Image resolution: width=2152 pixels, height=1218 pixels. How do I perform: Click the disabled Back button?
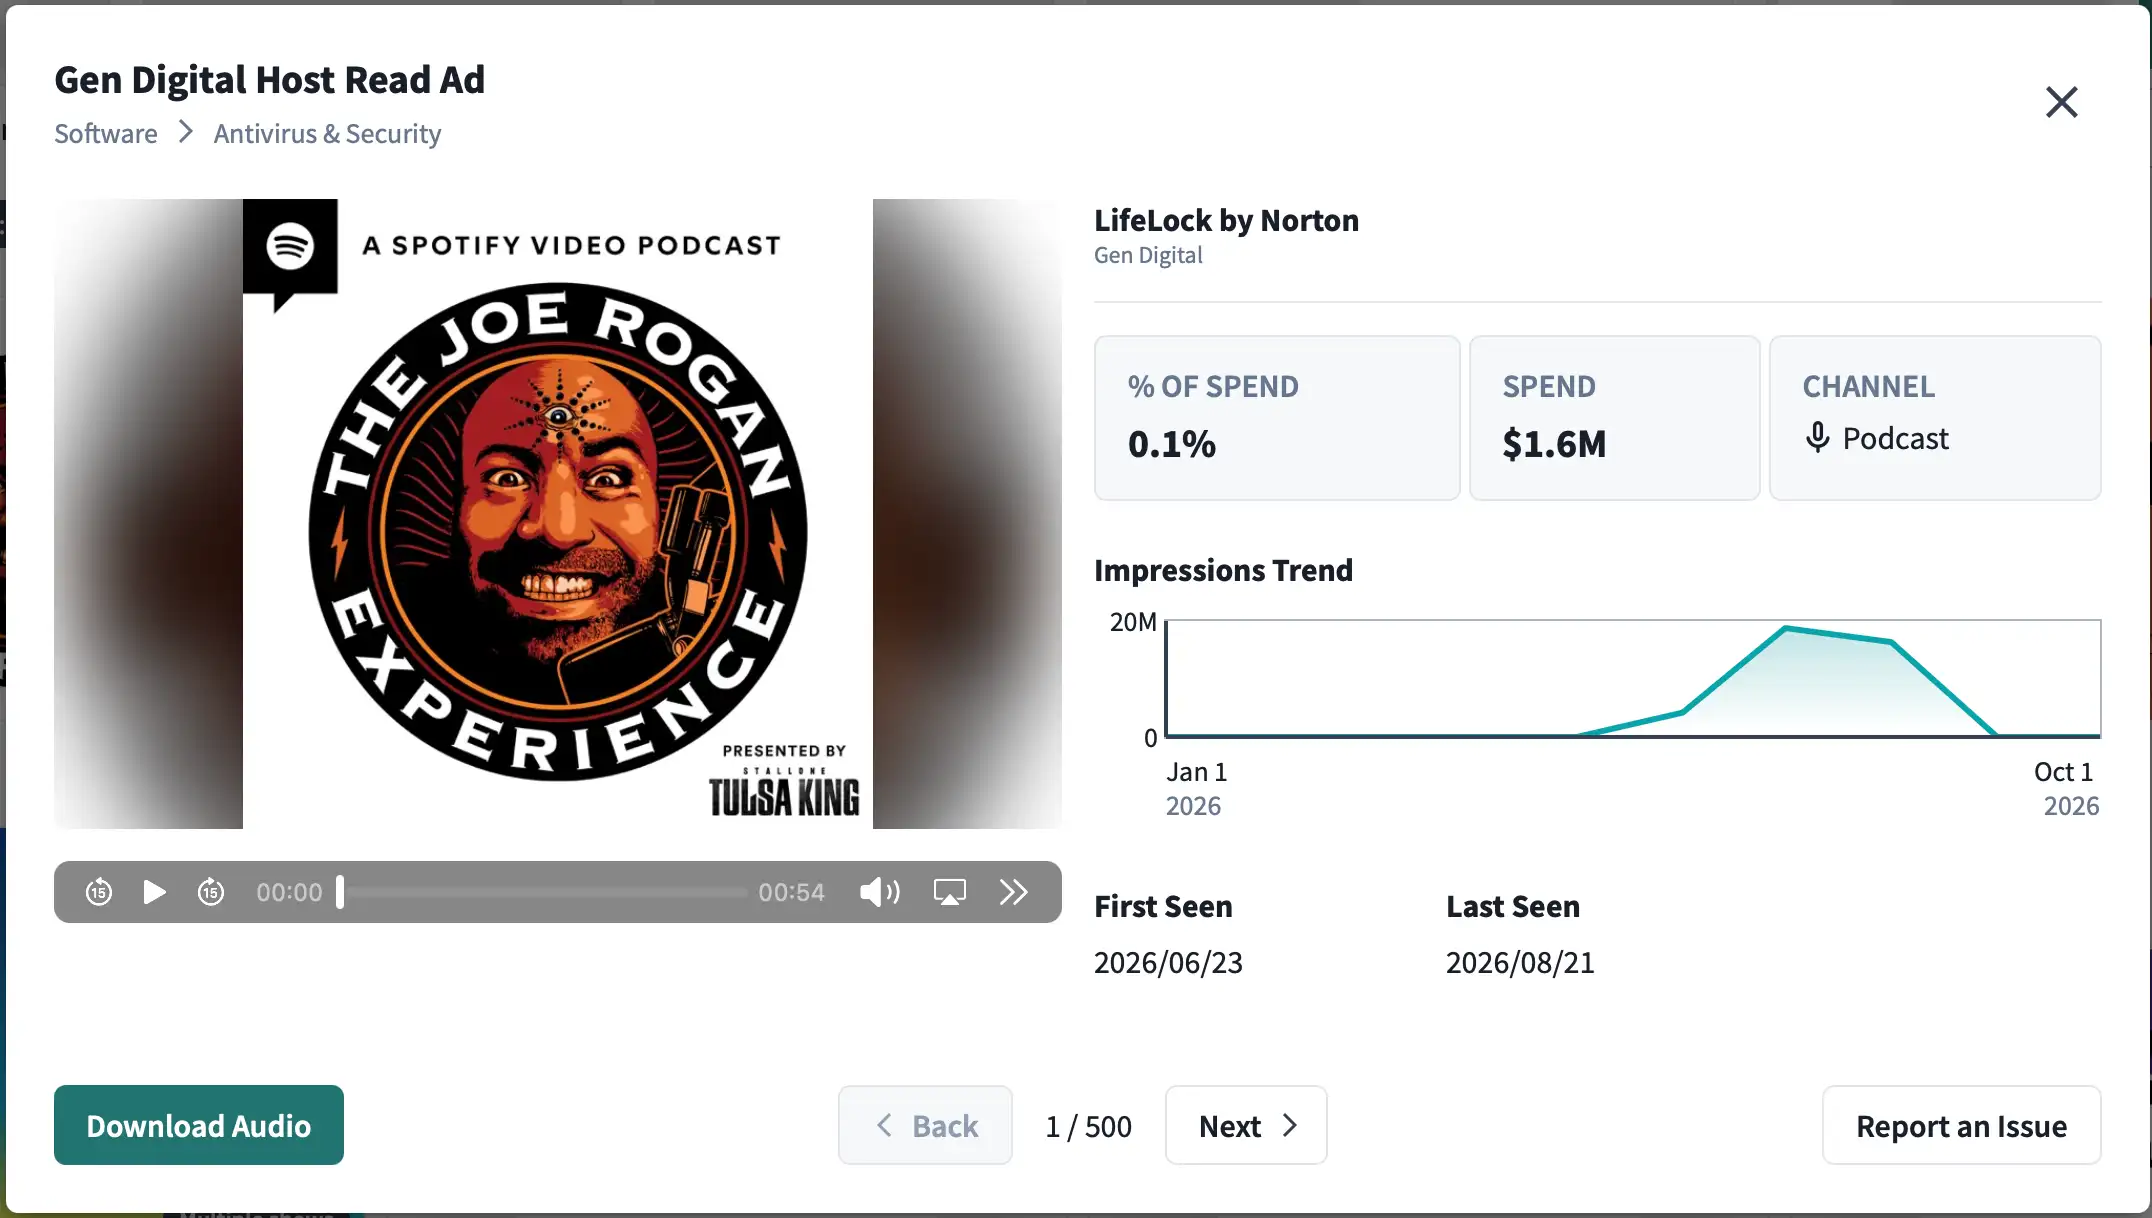(x=925, y=1125)
